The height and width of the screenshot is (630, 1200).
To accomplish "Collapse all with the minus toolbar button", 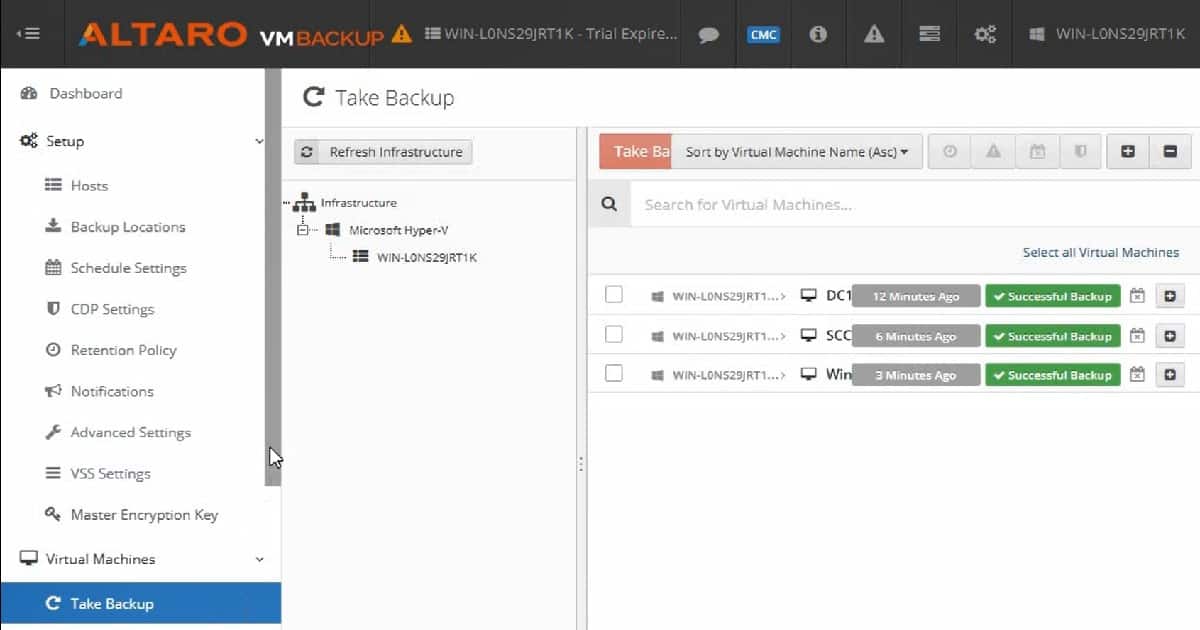I will click(x=1170, y=152).
